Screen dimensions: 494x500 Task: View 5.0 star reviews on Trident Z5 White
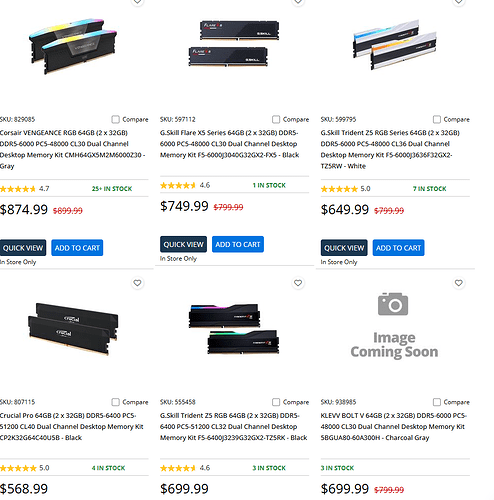click(345, 189)
